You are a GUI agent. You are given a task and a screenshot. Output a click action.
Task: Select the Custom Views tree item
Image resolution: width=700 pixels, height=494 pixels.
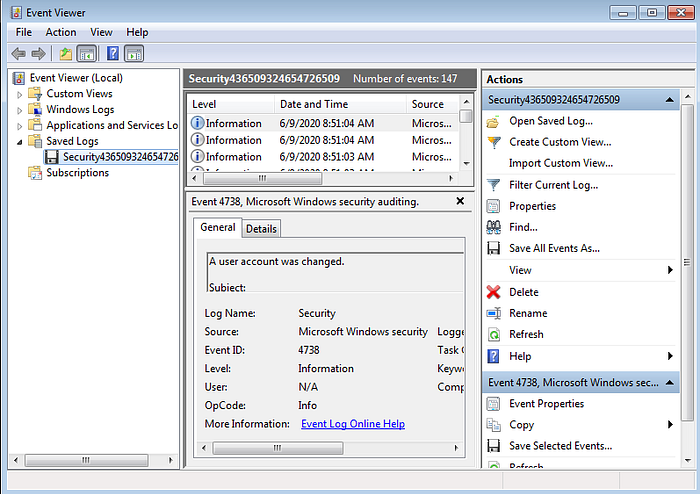(x=79, y=94)
